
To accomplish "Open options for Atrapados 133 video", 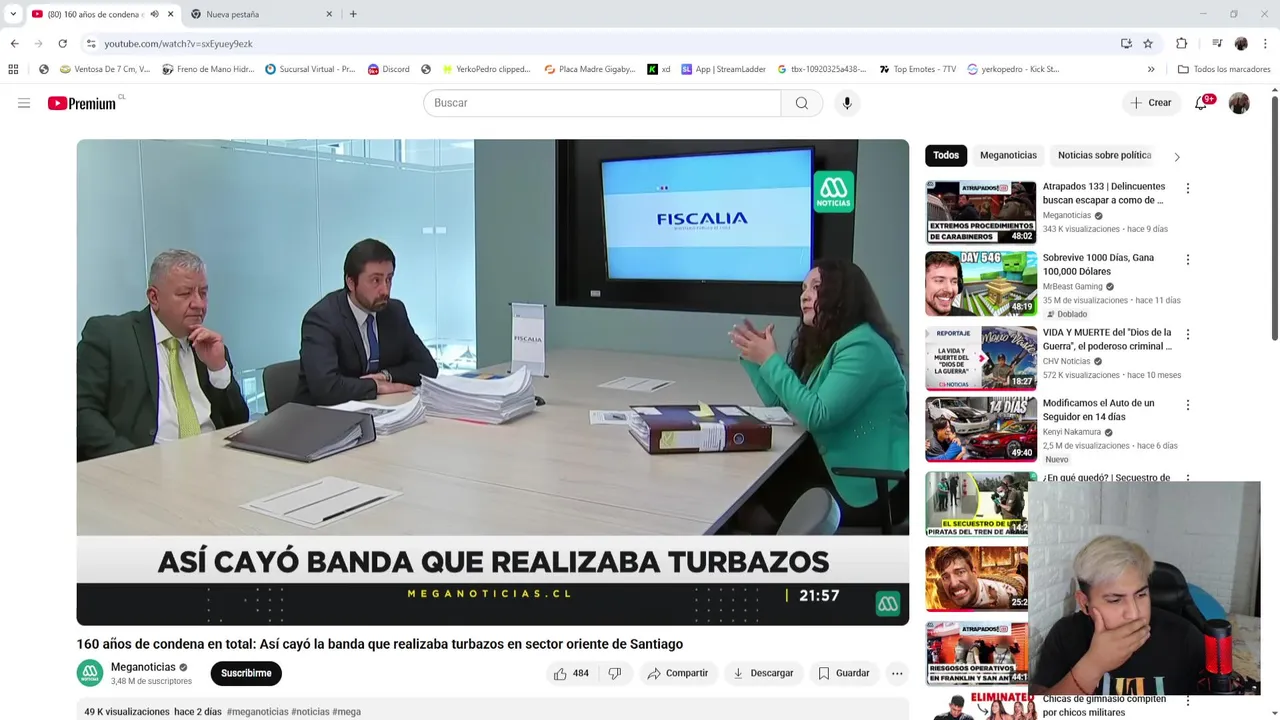I will (1188, 188).
